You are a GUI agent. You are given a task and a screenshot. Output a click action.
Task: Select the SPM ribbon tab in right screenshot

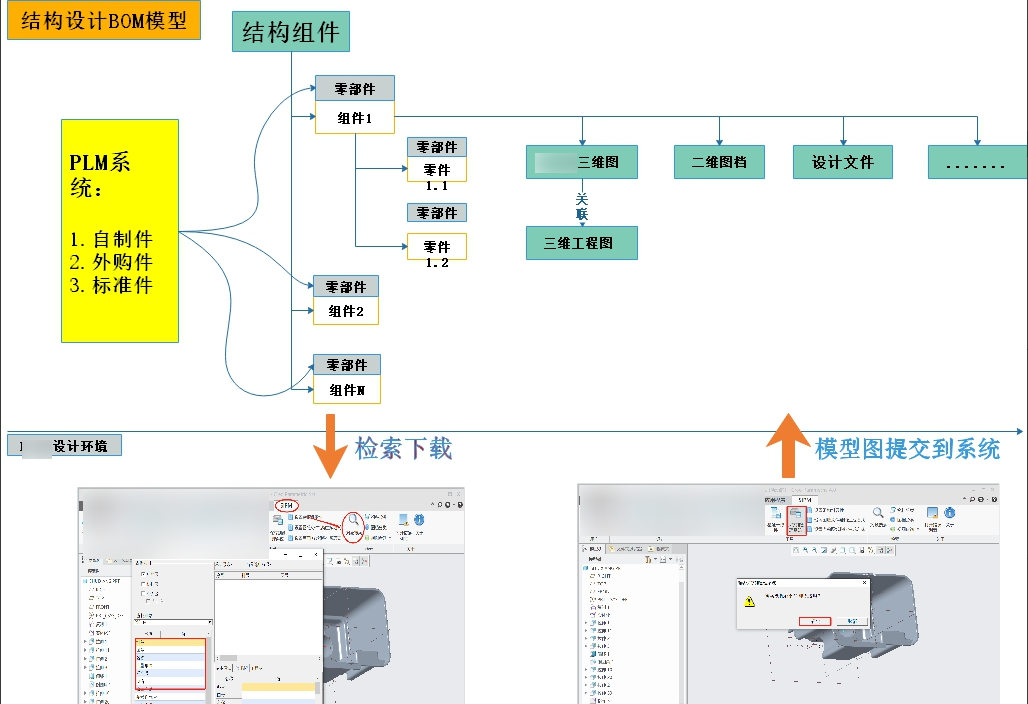coord(804,499)
